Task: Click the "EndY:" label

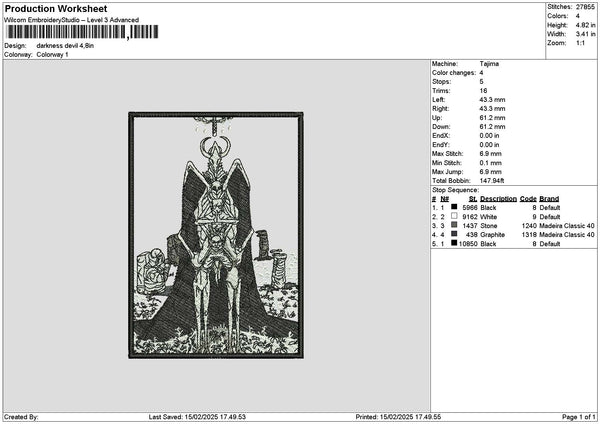Action: point(441,145)
